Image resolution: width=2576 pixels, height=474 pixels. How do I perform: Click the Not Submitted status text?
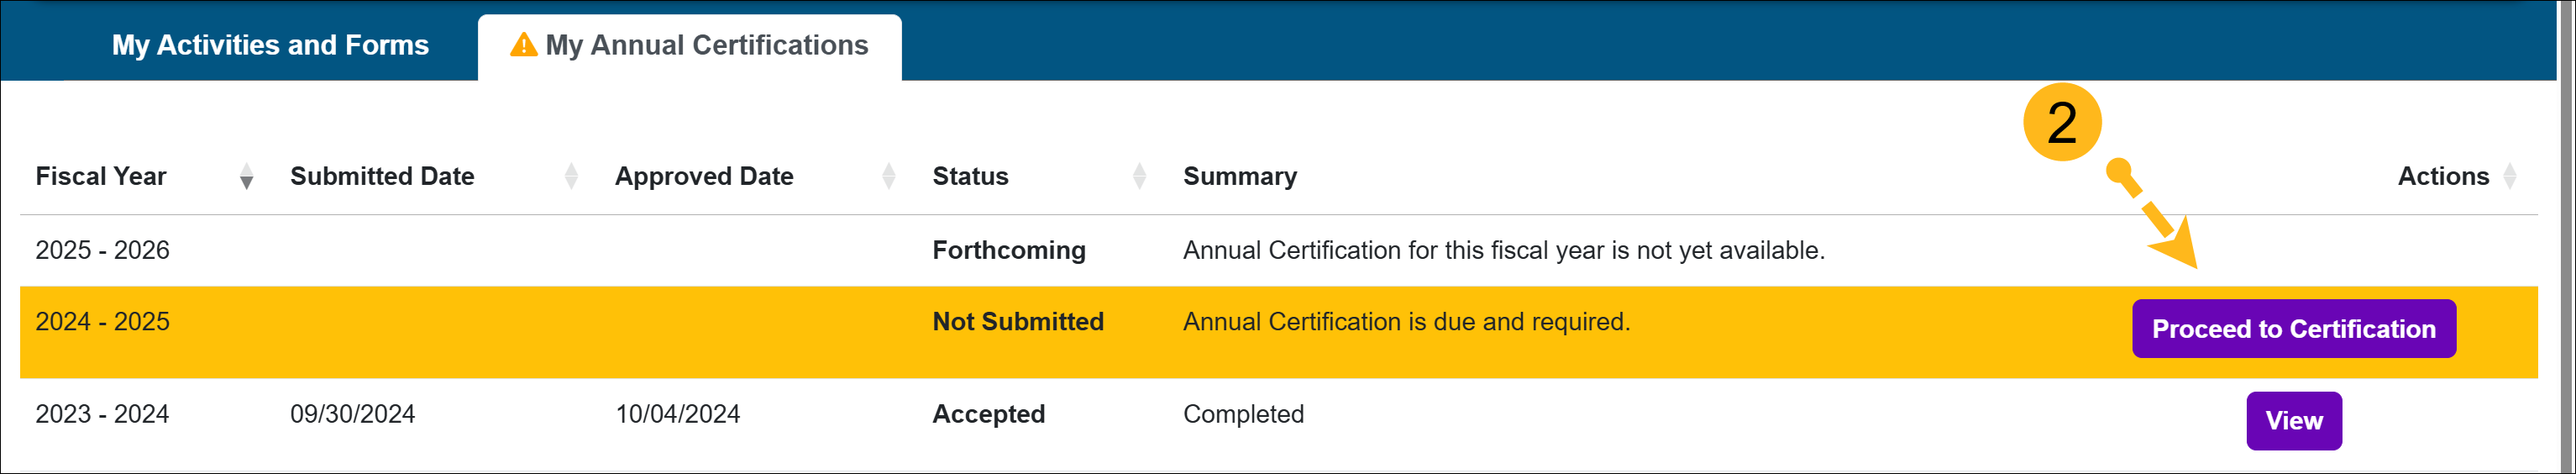click(1018, 322)
